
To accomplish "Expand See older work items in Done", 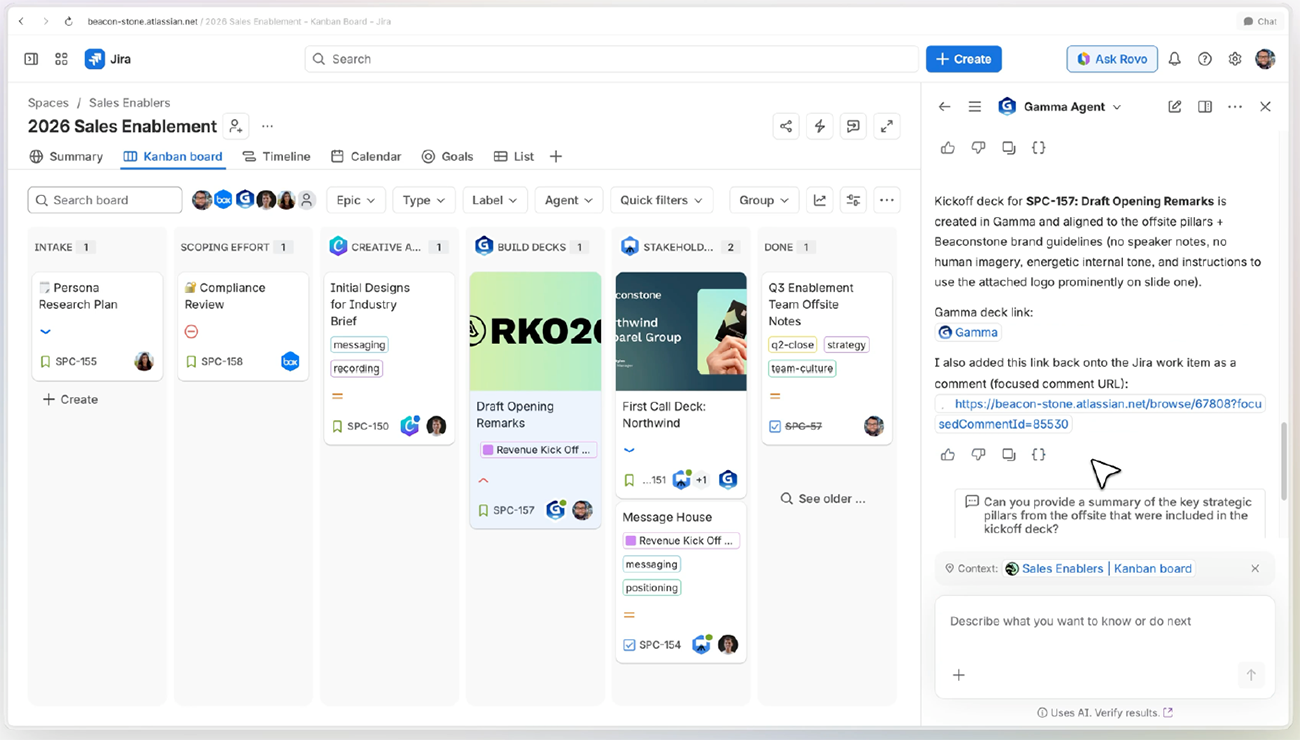I will tap(824, 498).
